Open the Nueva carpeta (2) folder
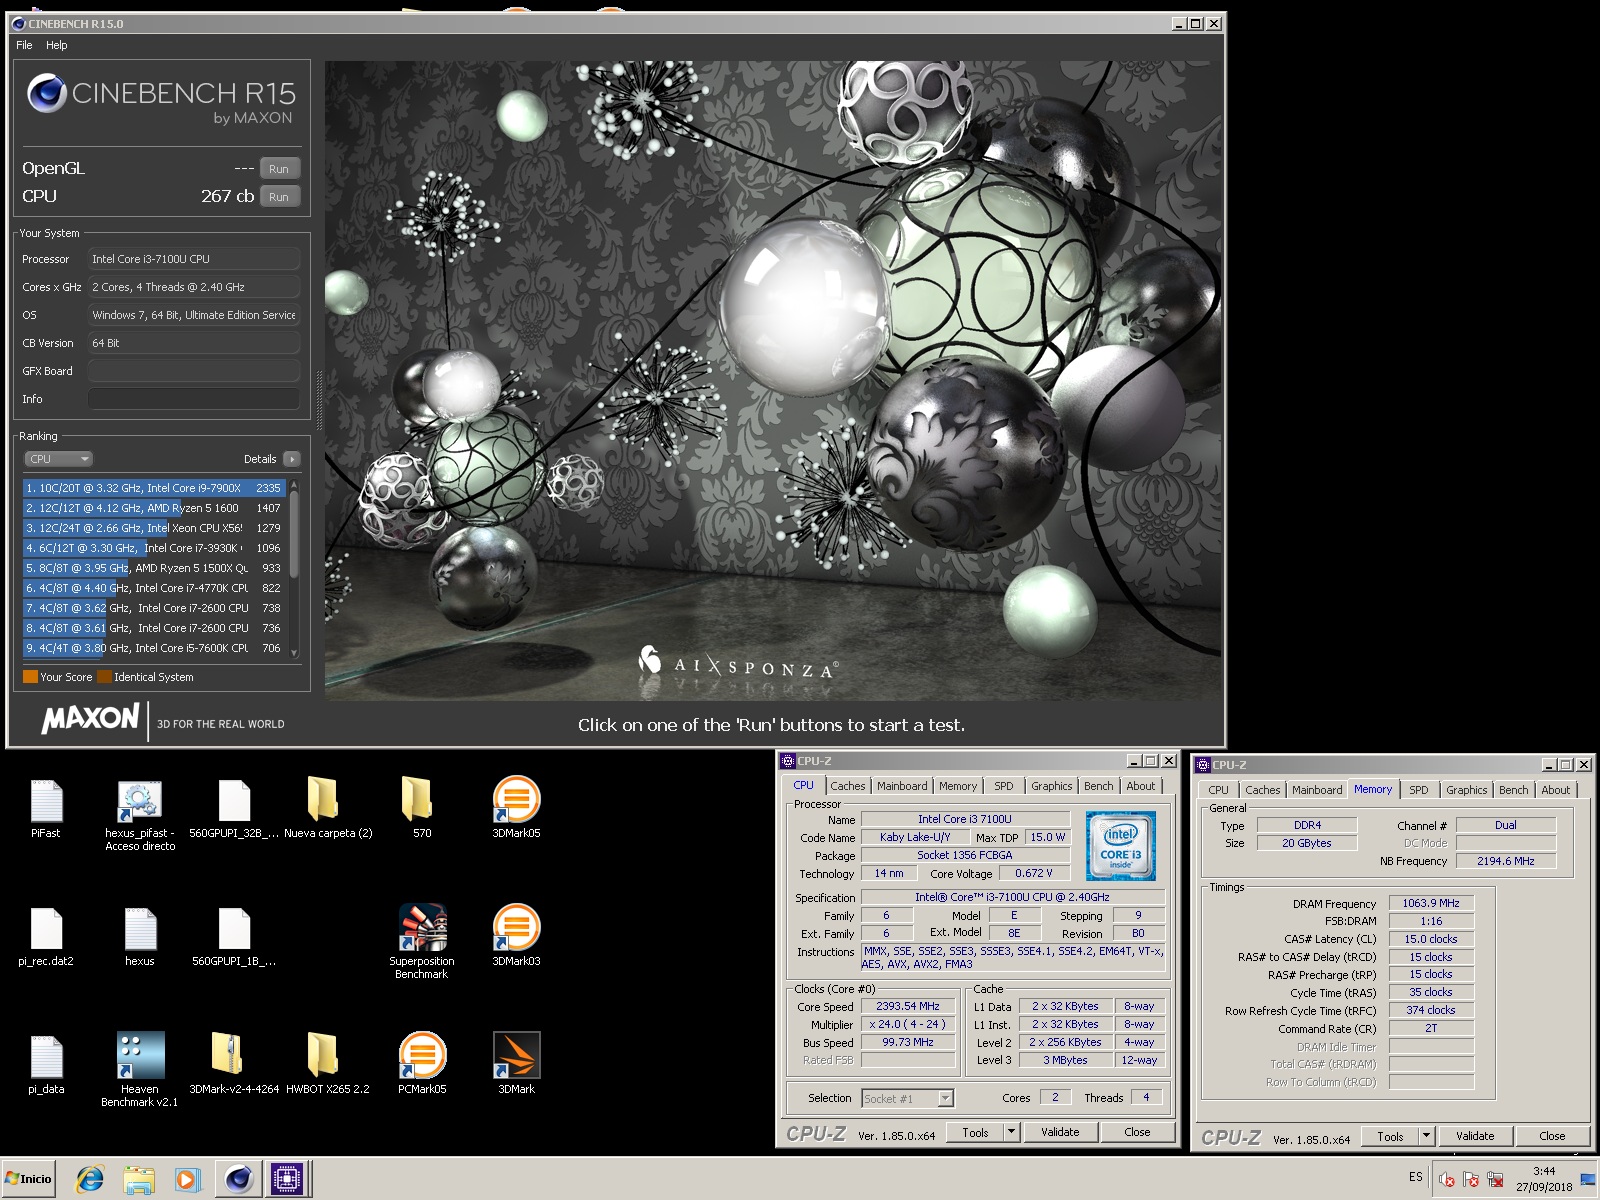Screen dimensions: 1600x1200 323,798
